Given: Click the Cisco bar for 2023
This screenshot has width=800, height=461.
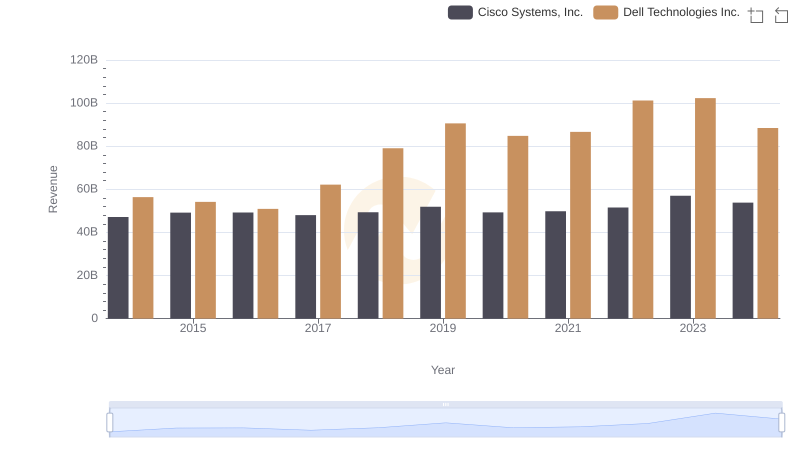Looking at the screenshot, I should tap(680, 257).
